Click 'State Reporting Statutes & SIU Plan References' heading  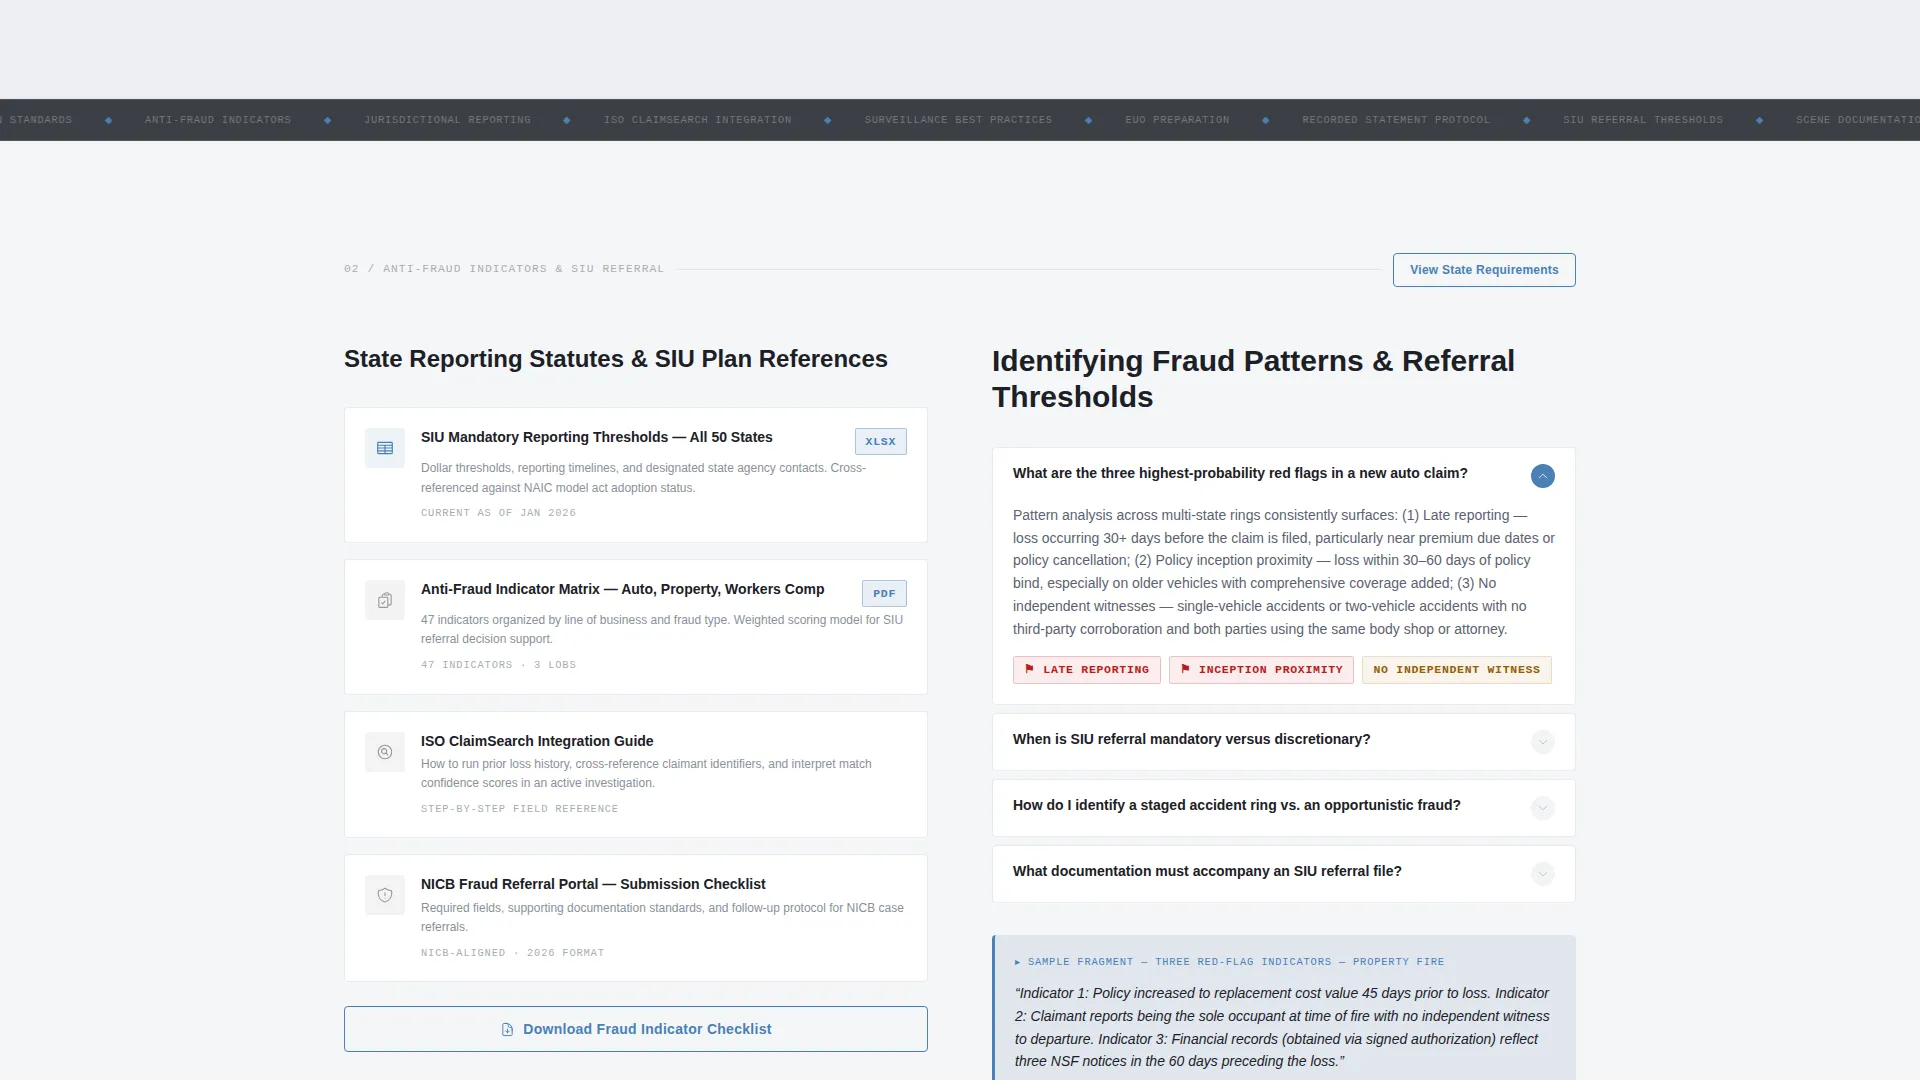[616, 359]
